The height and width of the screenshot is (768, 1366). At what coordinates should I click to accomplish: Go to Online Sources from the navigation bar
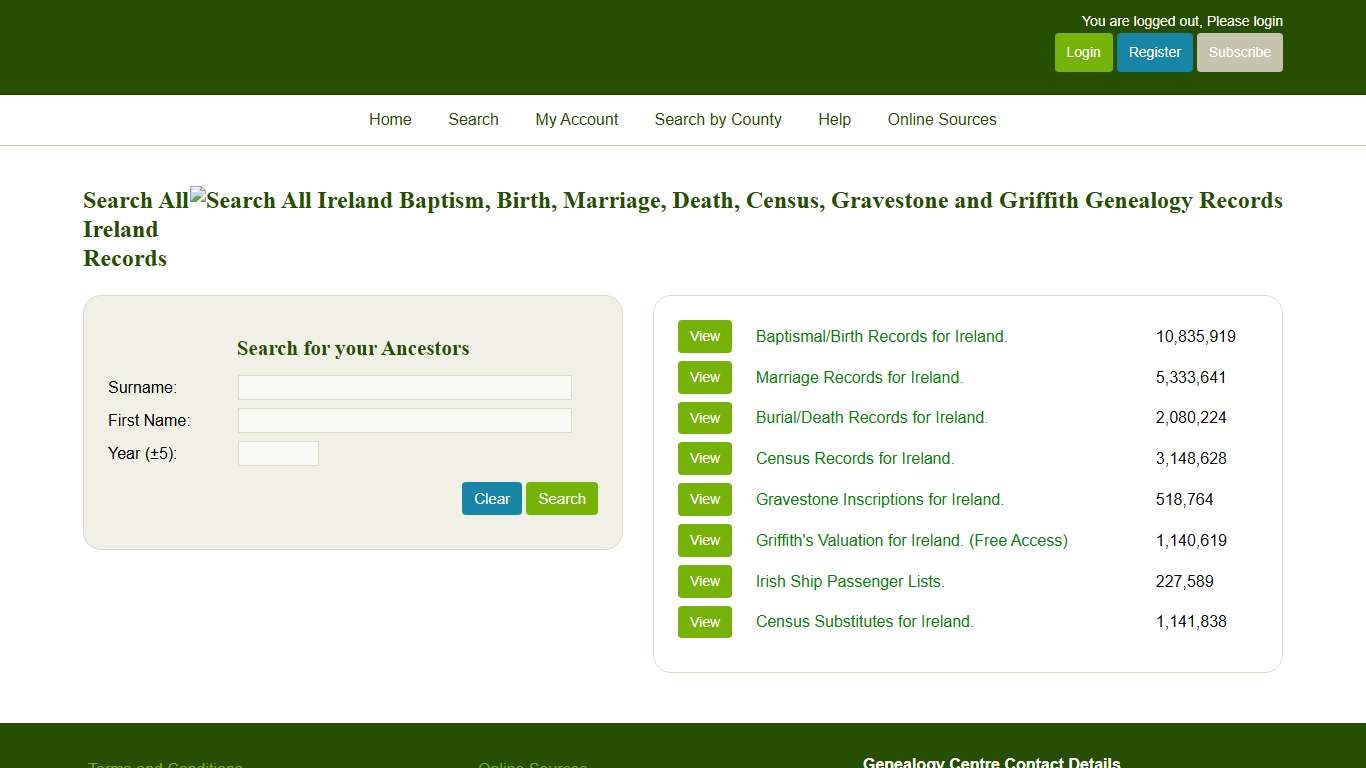(941, 119)
